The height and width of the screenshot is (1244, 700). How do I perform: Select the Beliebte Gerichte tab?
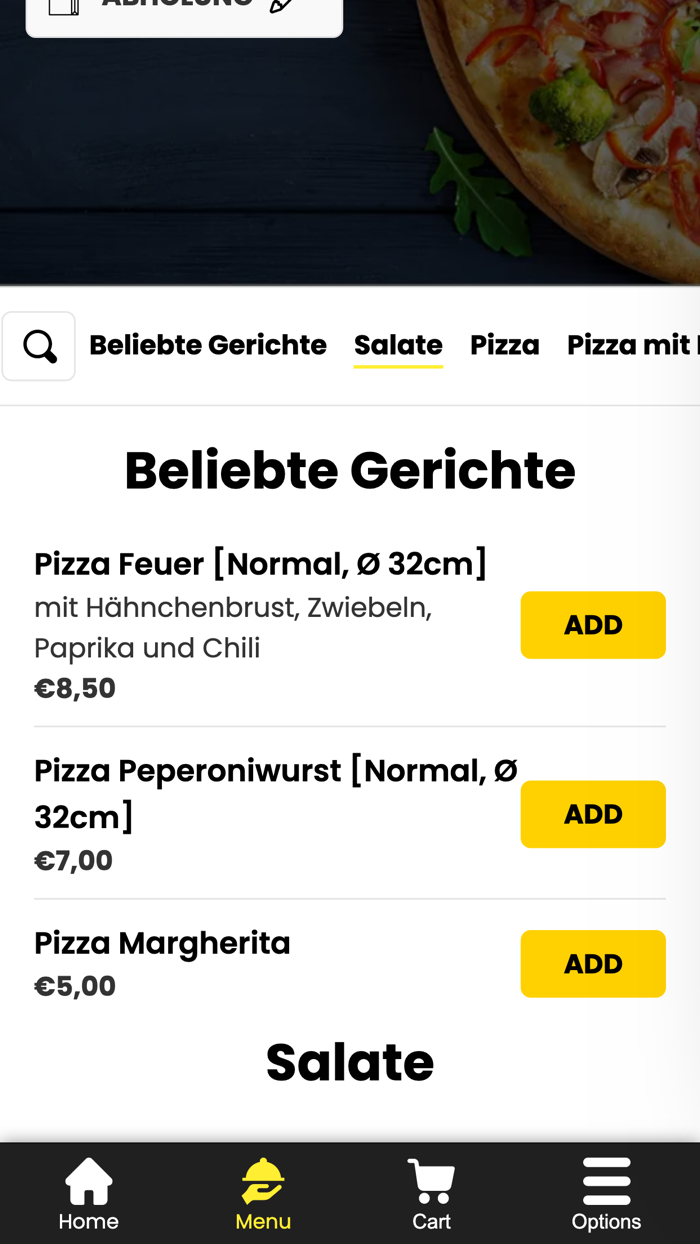click(208, 345)
